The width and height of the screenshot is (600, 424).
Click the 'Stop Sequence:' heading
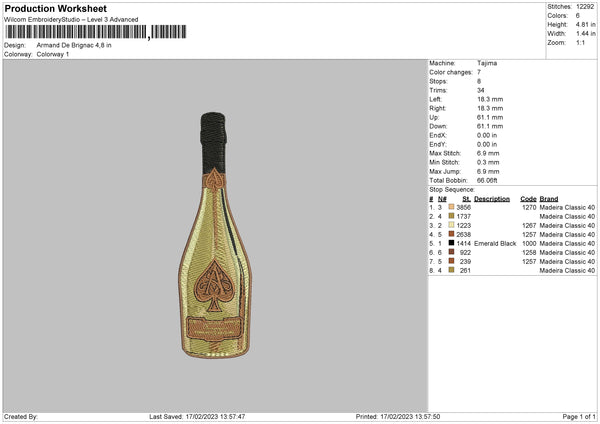click(x=452, y=189)
